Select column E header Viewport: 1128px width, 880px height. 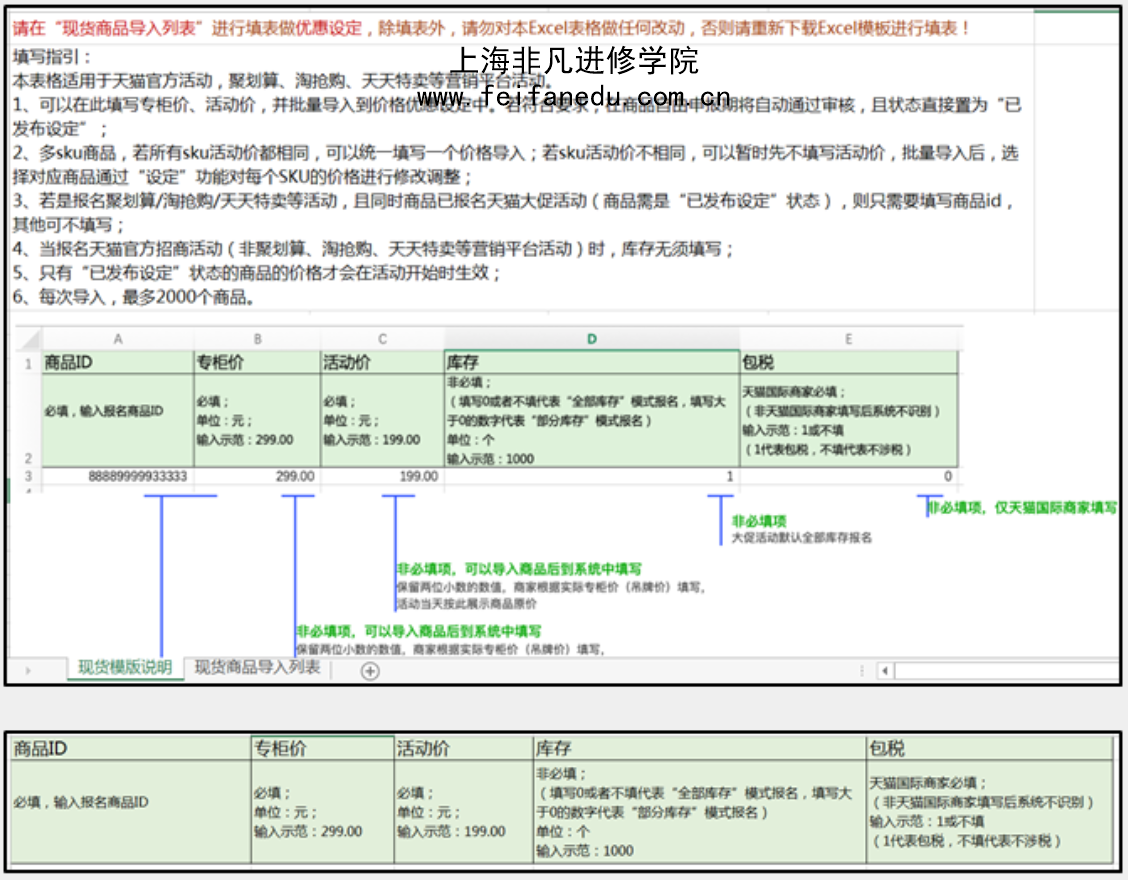pyautogui.click(x=849, y=339)
